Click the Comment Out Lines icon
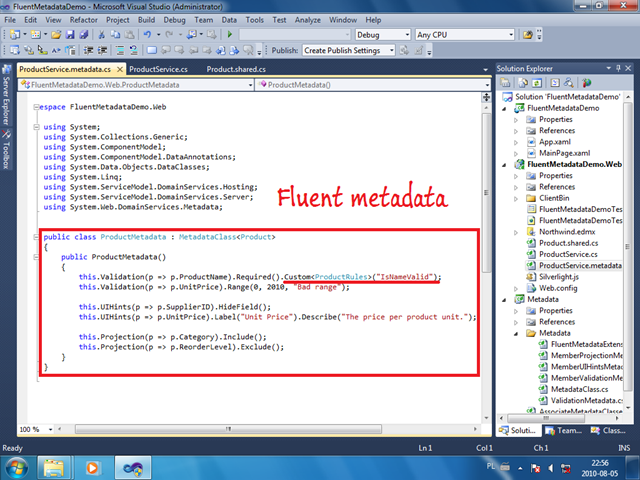The image size is (640, 480). tap(120, 50)
